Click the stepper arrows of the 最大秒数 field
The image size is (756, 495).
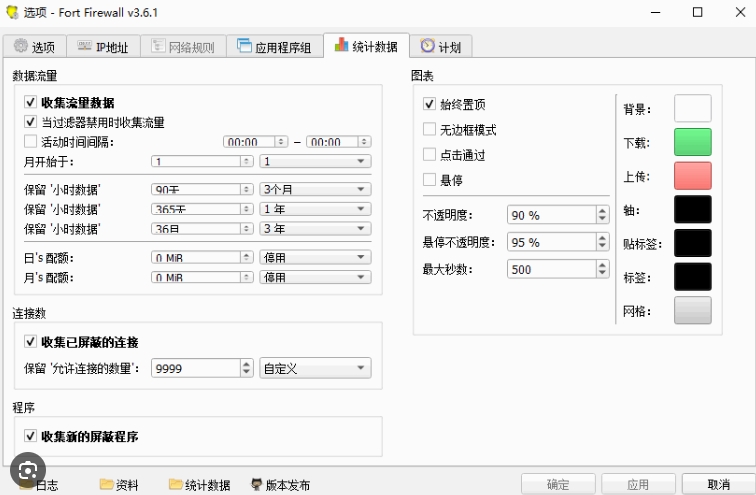602,269
